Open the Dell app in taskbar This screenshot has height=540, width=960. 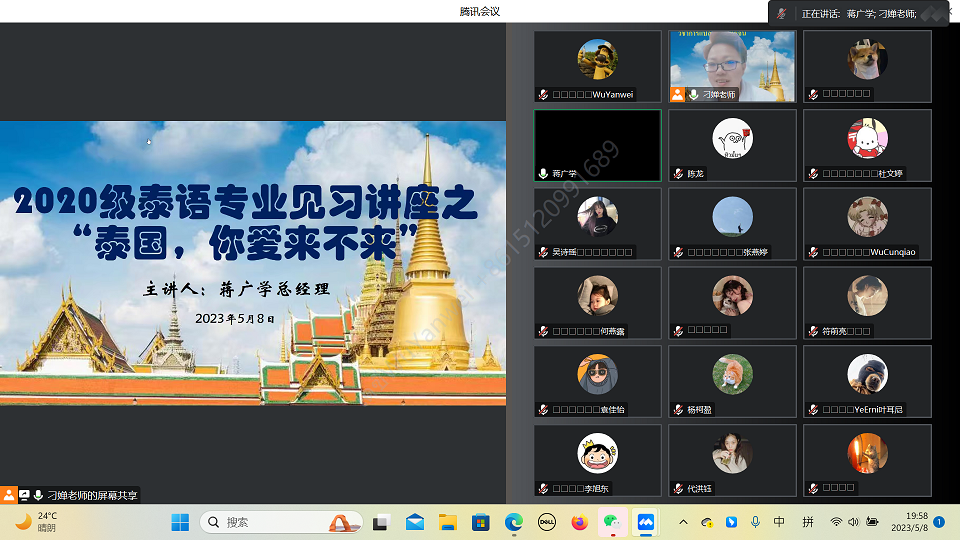click(x=547, y=522)
